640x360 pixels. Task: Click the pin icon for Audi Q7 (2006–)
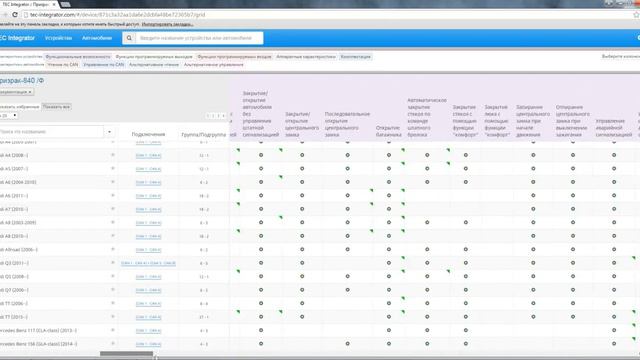click(x=113, y=290)
